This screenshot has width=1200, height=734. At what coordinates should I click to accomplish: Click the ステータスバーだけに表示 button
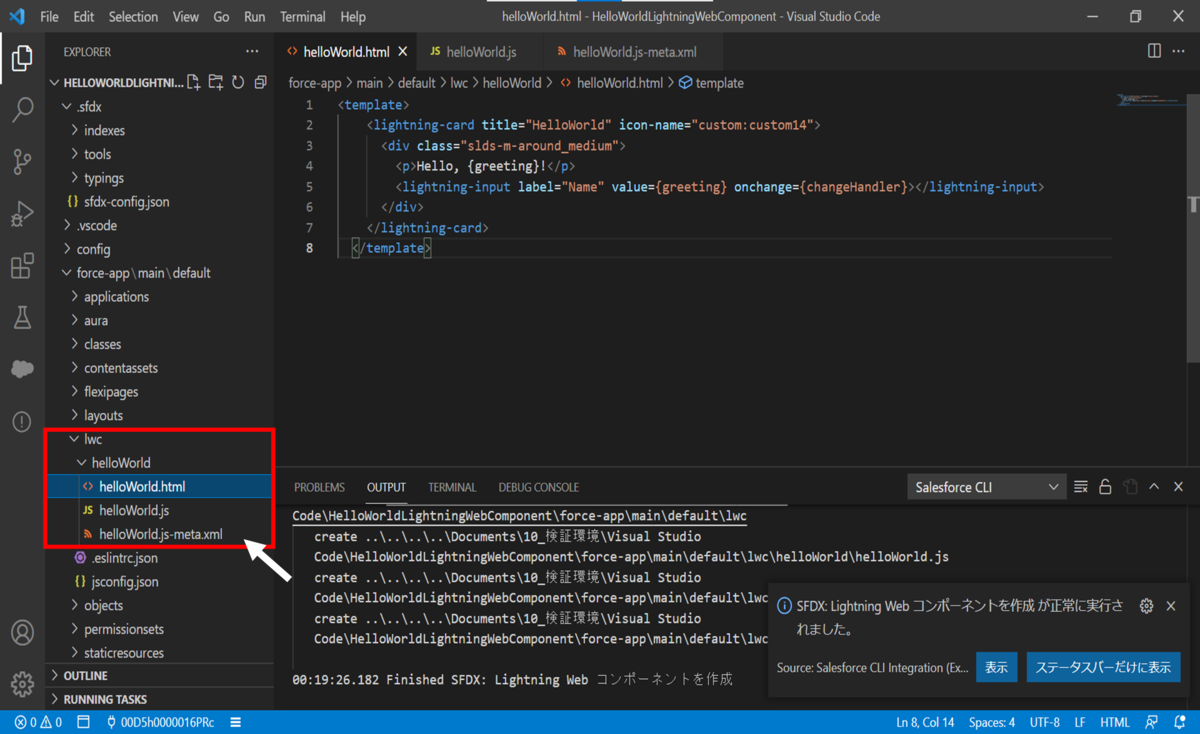1104,667
